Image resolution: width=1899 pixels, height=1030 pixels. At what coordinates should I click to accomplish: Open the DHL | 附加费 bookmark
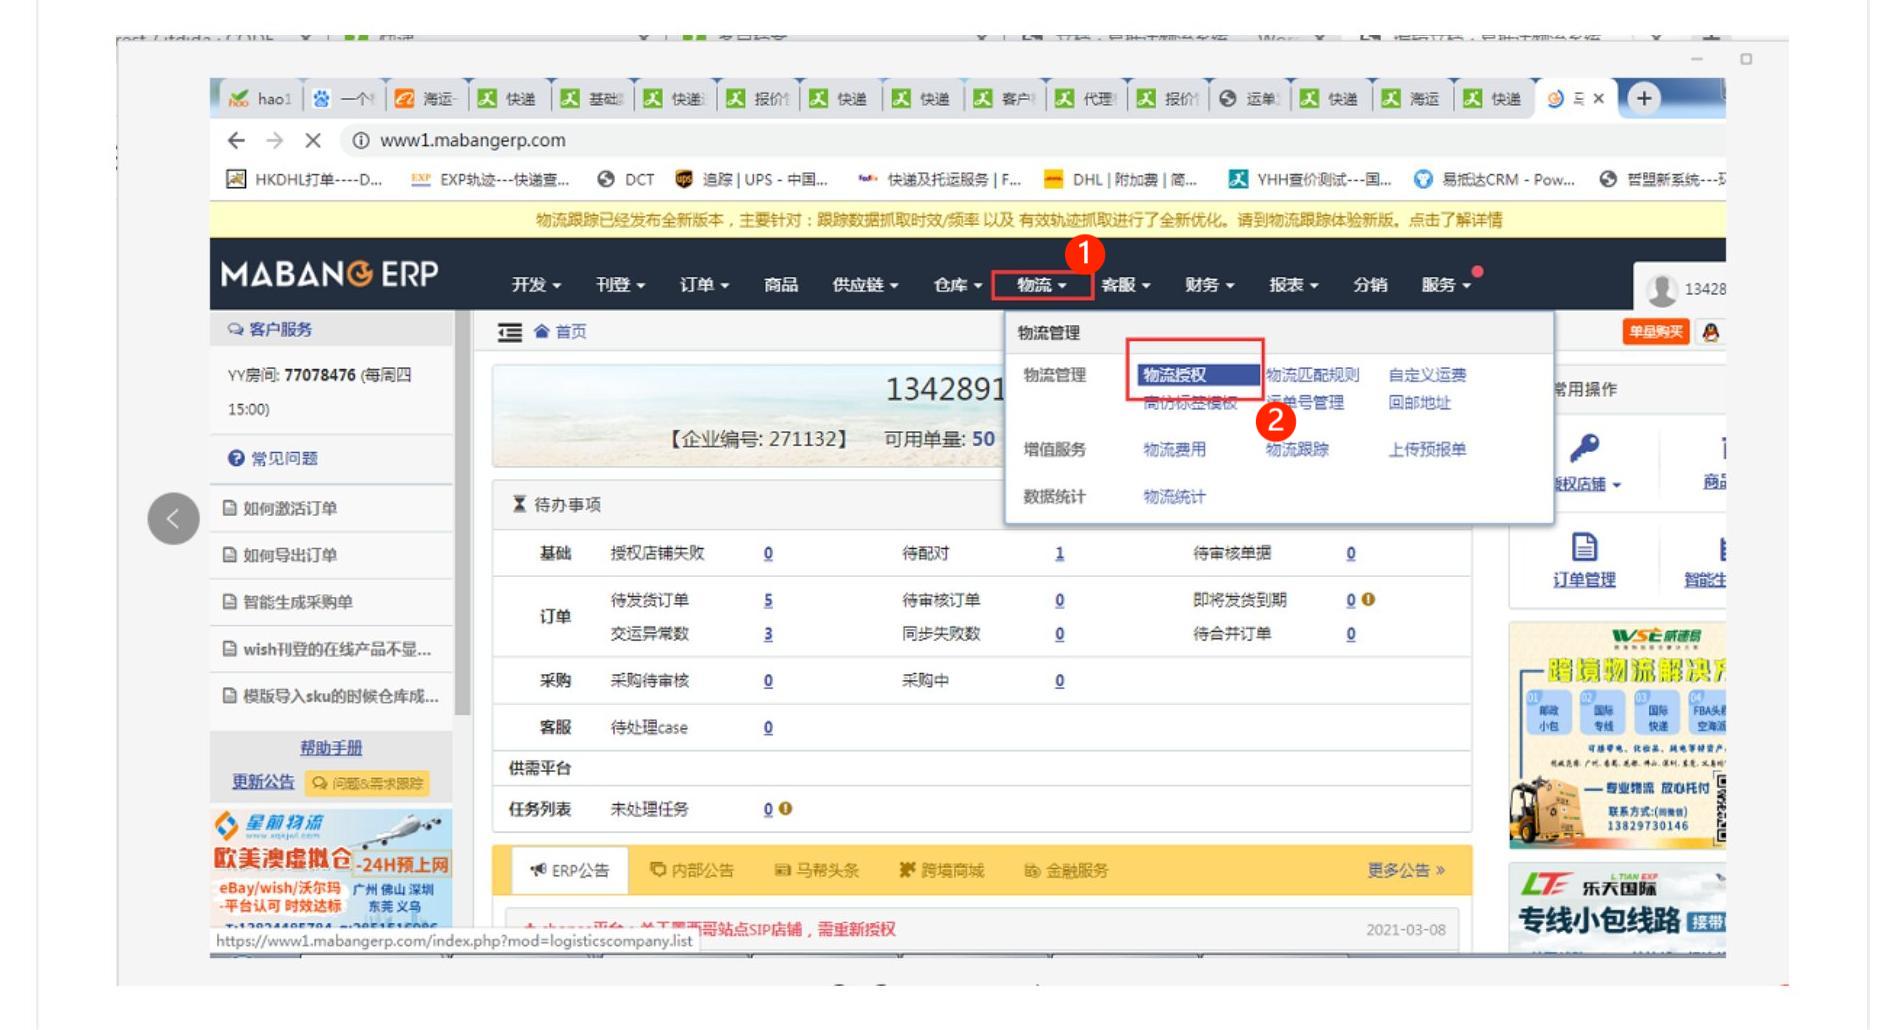(1120, 180)
